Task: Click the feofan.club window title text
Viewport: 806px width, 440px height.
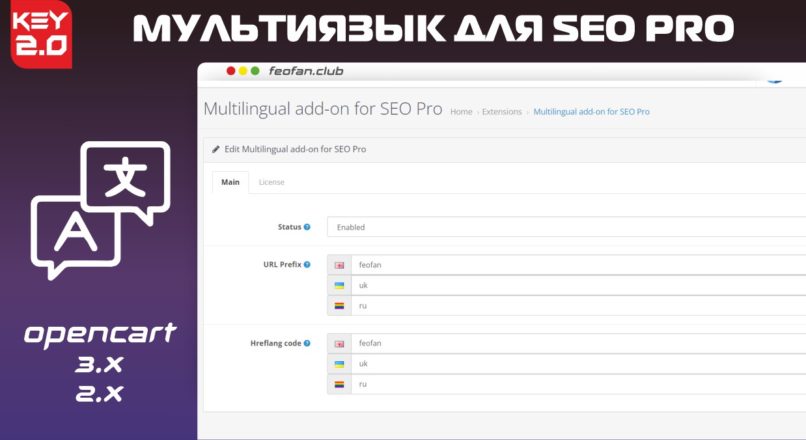Action: click(306, 71)
